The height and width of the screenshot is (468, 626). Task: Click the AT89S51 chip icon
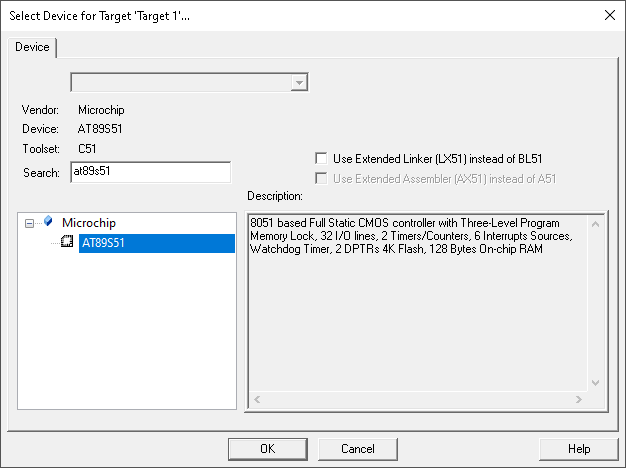click(68, 242)
